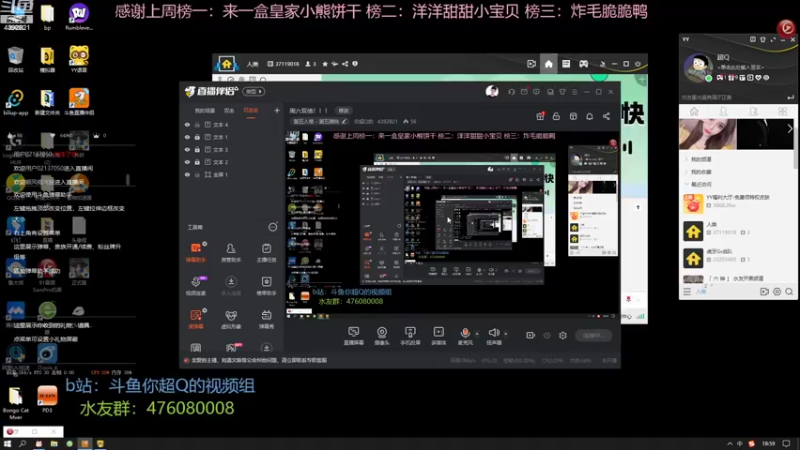Open the 虚拟形象 bear-face tool
This screenshot has height=450, width=800.
[x=231, y=319]
